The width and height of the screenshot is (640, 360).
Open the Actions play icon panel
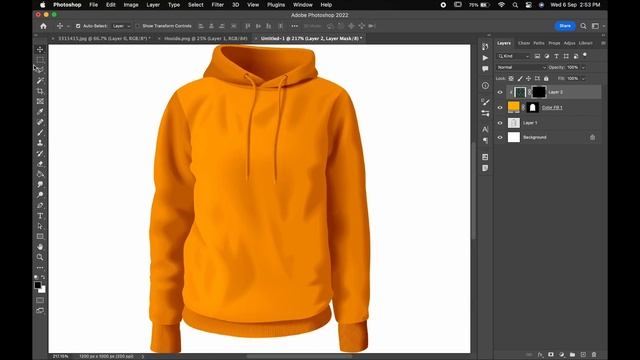pos(485,58)
